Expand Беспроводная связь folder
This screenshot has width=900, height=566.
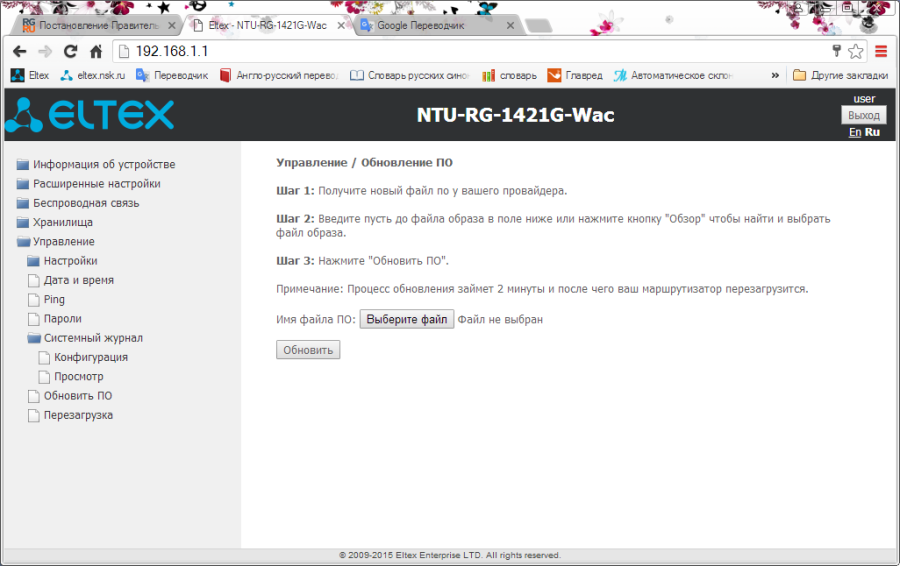(78, 203)
